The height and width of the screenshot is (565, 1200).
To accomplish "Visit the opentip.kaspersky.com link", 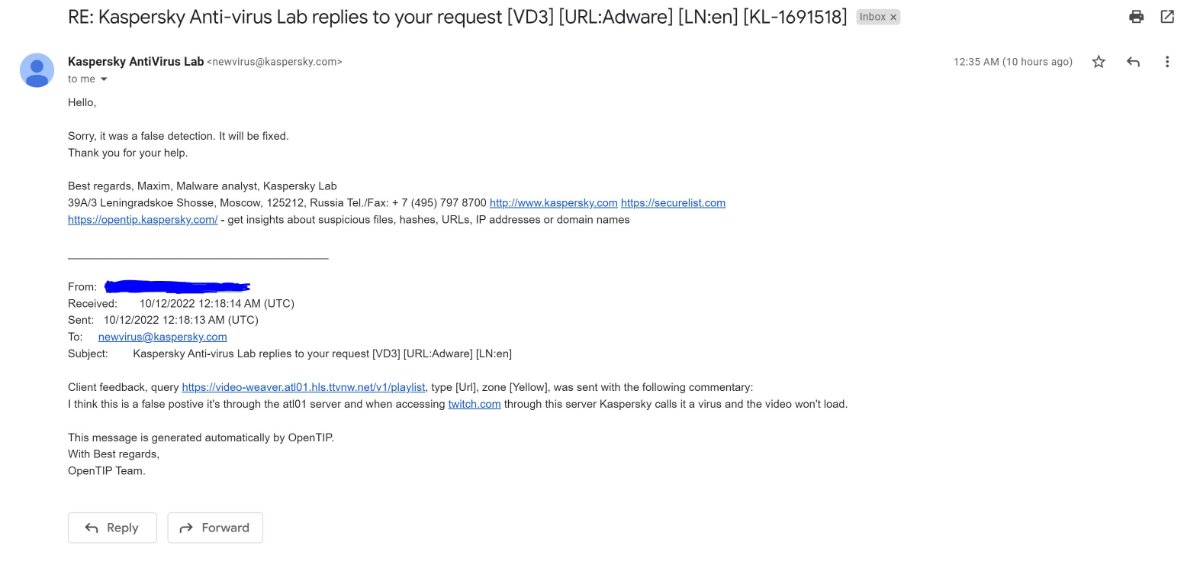I will pos(143,220).
